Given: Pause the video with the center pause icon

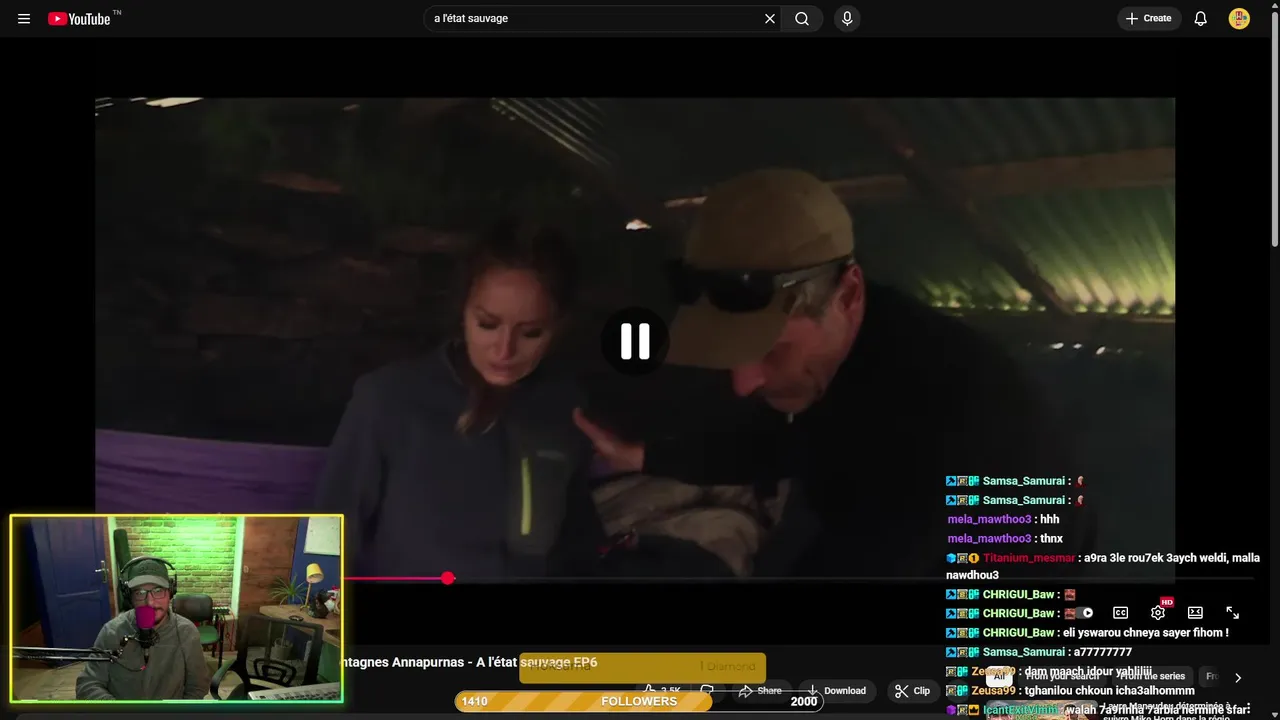Looking at the screenshot, I should 635,341.
